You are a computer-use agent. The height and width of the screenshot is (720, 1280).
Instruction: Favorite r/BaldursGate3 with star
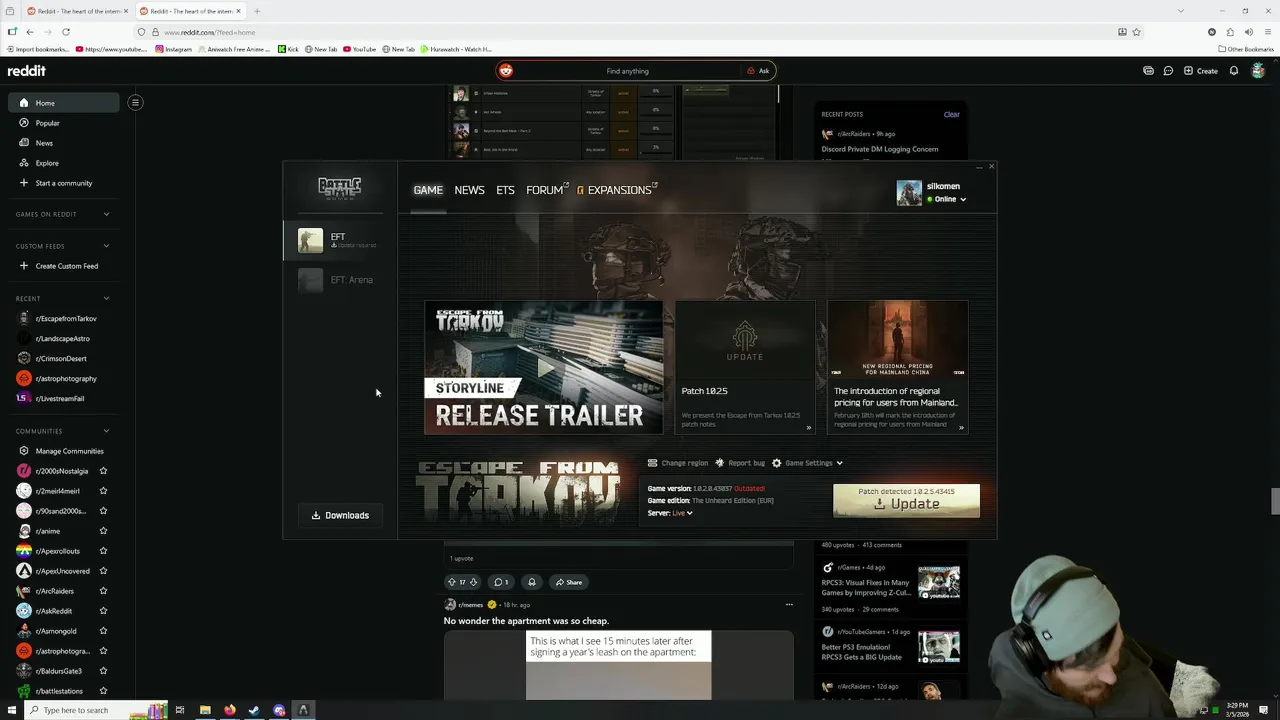click(x=103, y=671)
